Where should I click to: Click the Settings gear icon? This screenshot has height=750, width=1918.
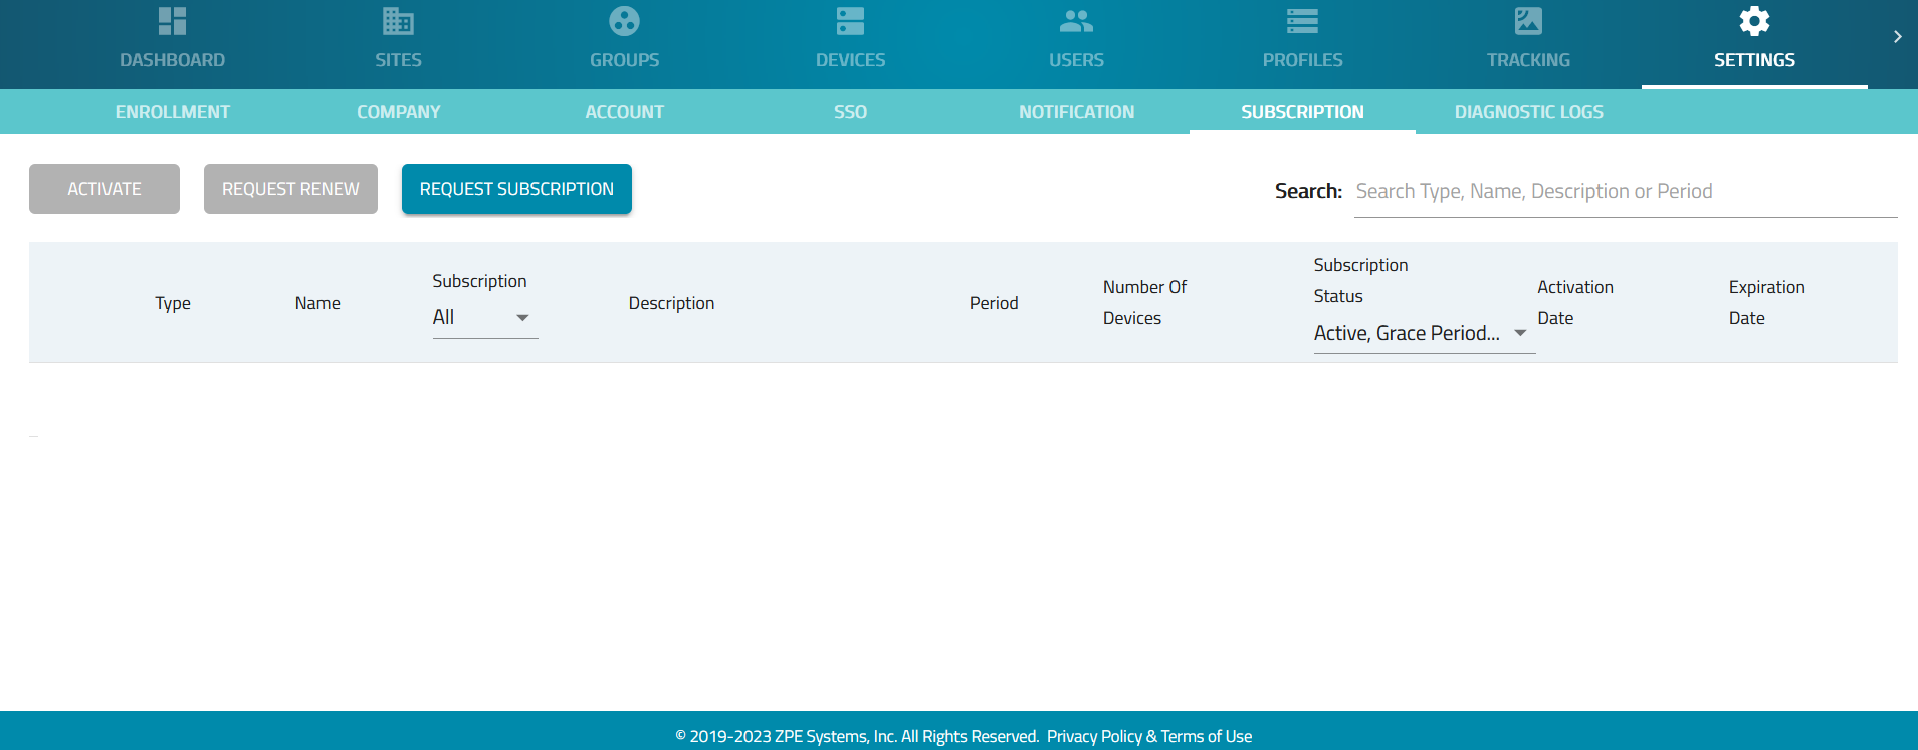(1754, 21)
